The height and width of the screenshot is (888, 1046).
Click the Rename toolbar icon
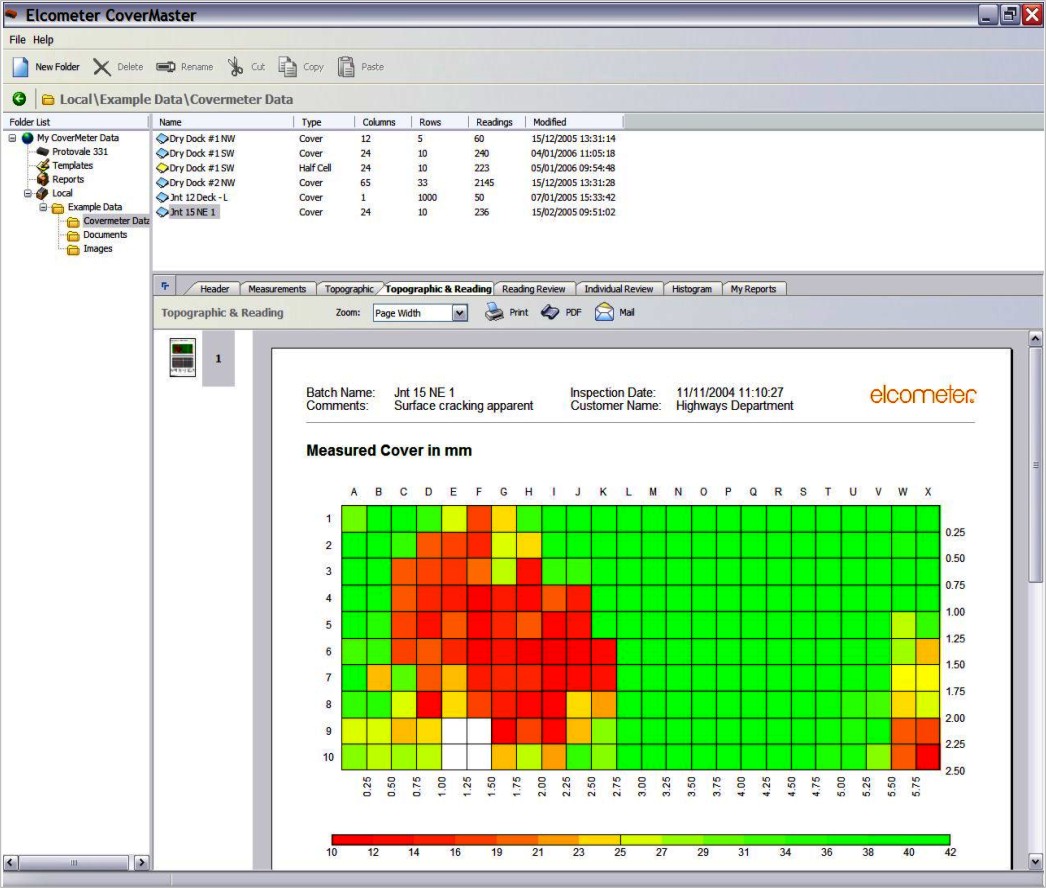click(165, 67)
